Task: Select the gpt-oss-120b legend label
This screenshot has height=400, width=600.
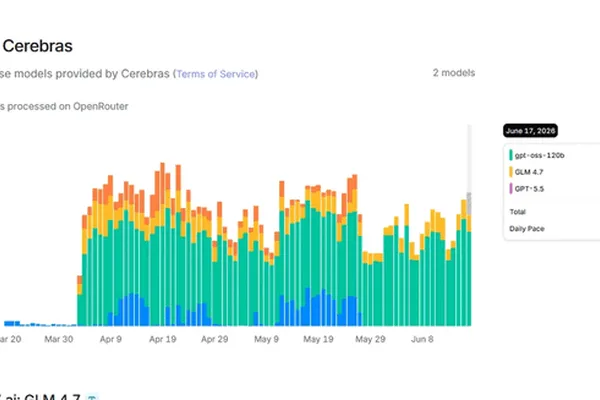Action: pyautogui.click(x=540, y=155)
